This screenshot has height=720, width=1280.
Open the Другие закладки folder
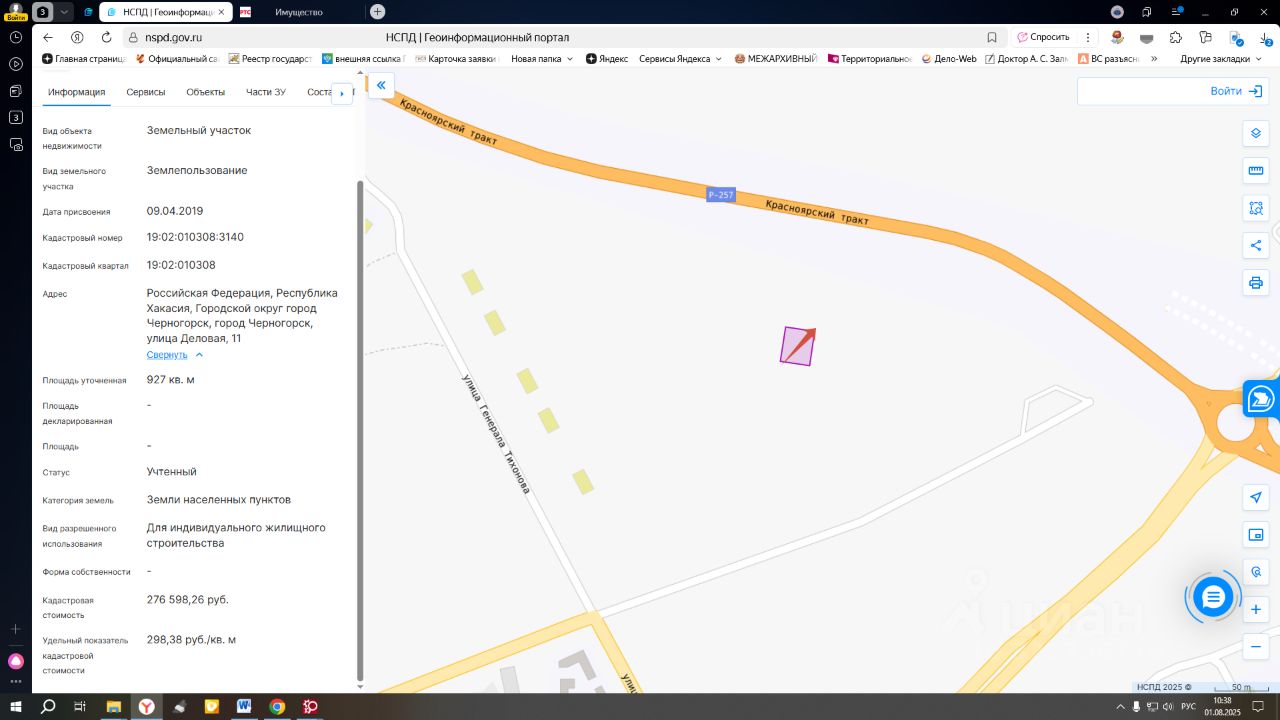[x=1220, y=59]
